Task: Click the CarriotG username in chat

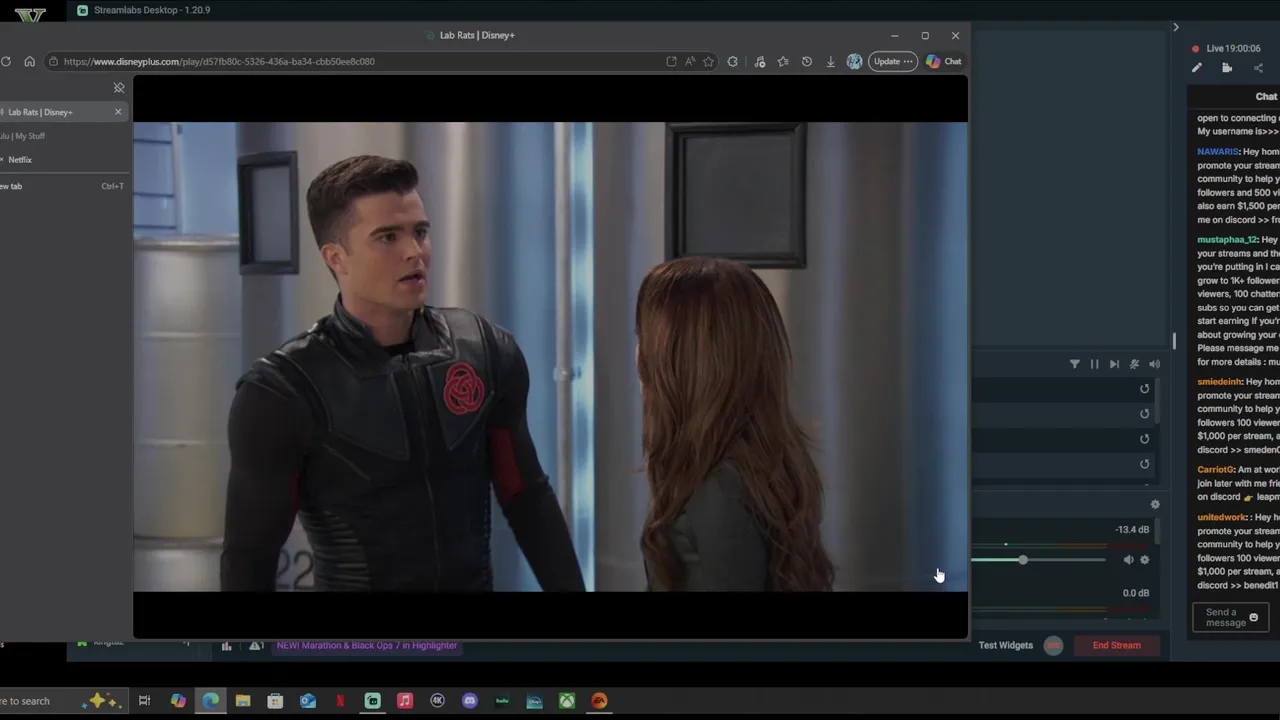Action: pos(1216,470)
